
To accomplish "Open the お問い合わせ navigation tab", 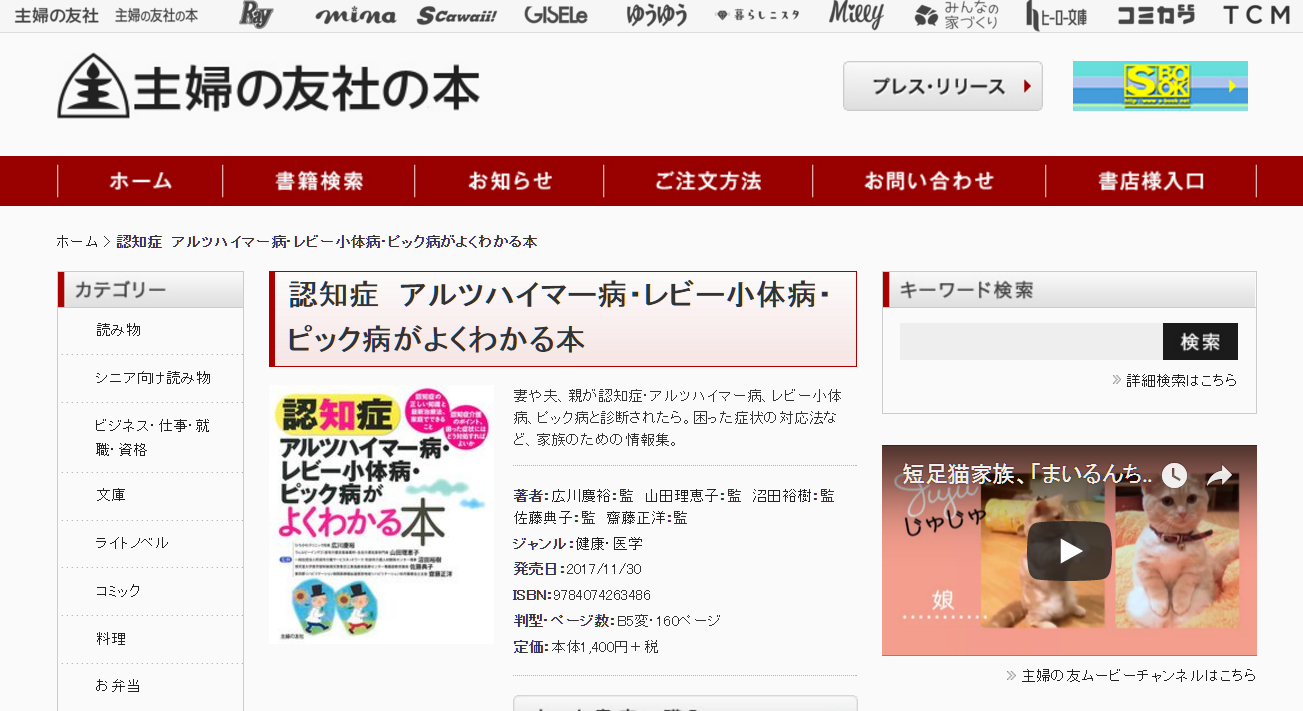I will pos(929,181).
